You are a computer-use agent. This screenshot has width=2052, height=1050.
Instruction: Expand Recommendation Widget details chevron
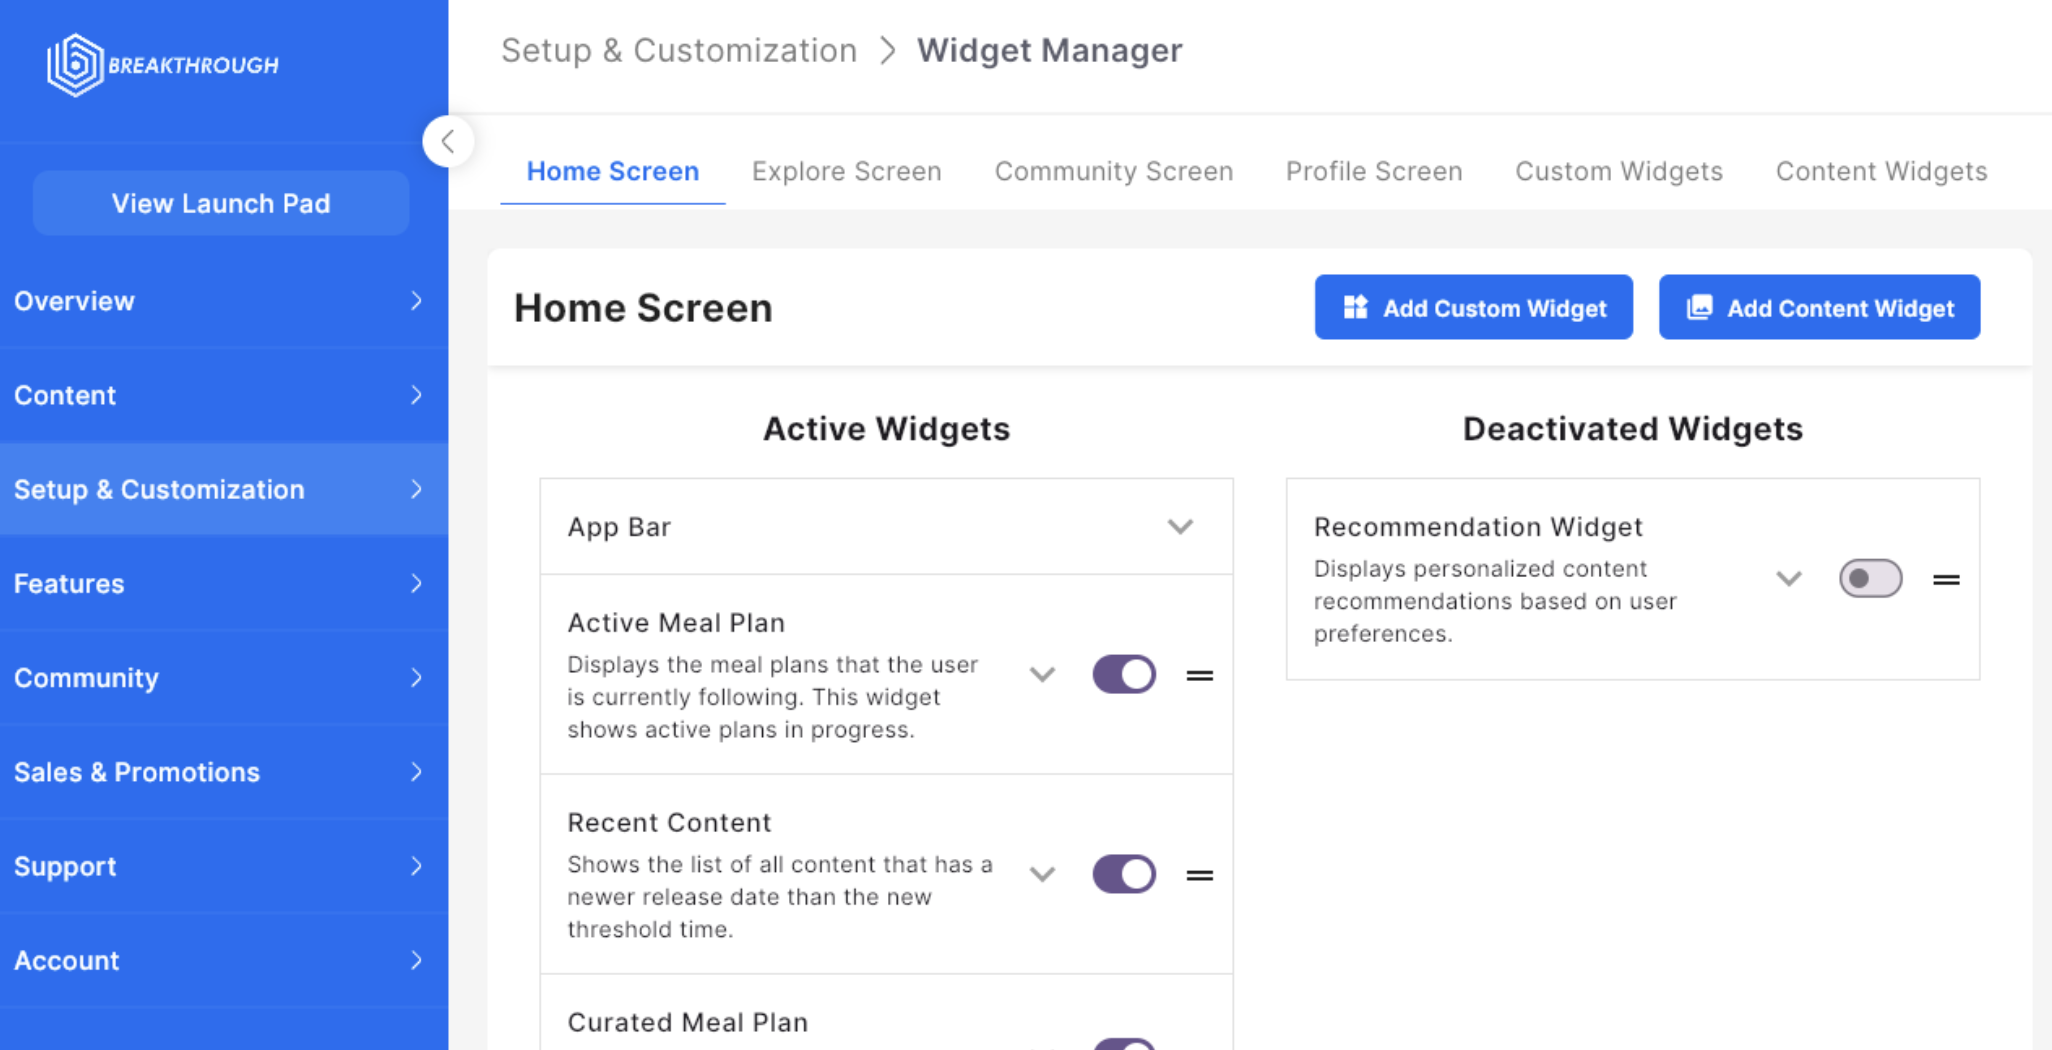1788,579
